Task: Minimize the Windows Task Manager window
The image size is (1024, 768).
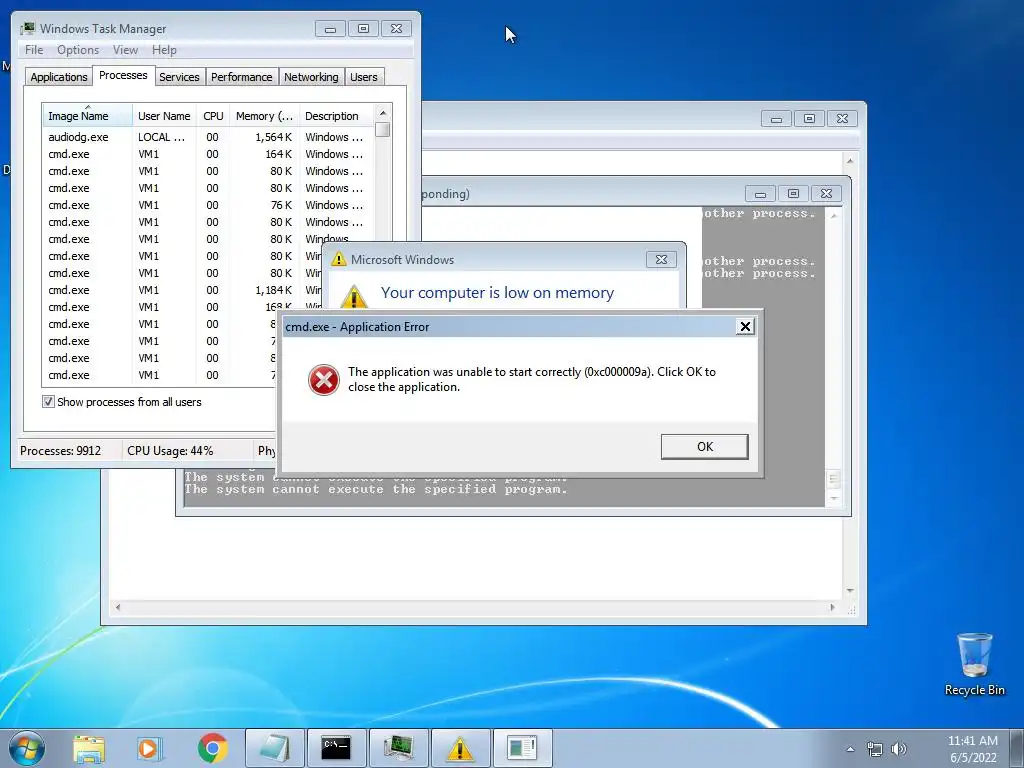Action: [x=330, y=29]
